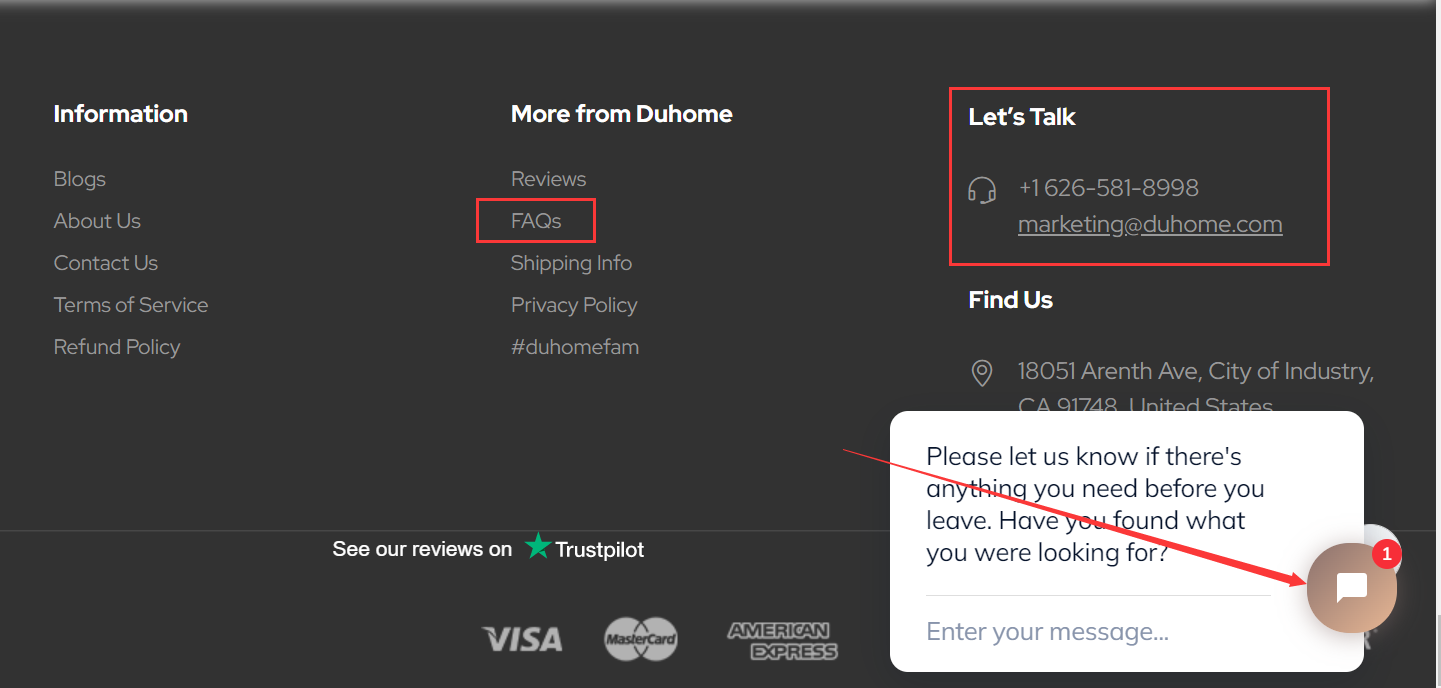This screenshot has width=1441, height=688.
Task: Open the chat bubble widget
Action: click(1351, 588)
